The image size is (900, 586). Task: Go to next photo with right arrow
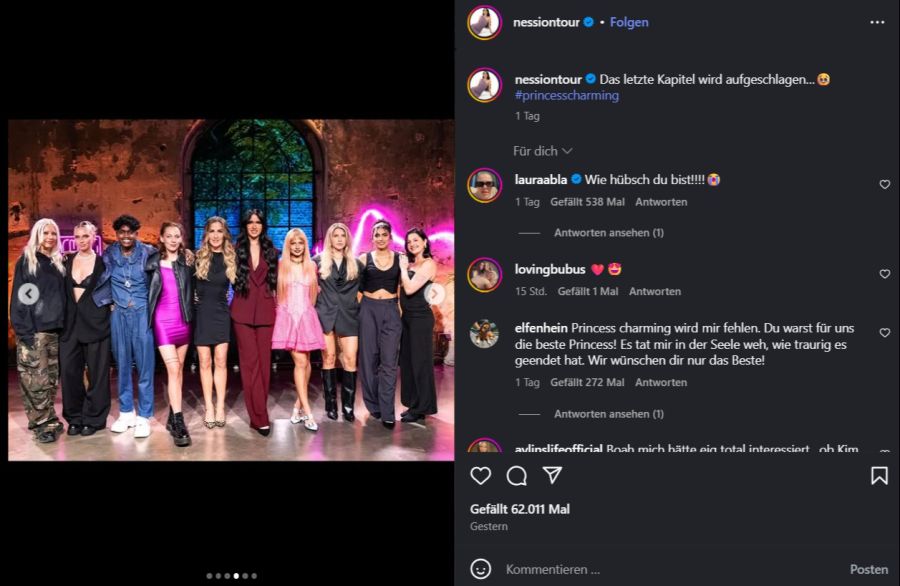pyautogui.click(x=435, y=294)
